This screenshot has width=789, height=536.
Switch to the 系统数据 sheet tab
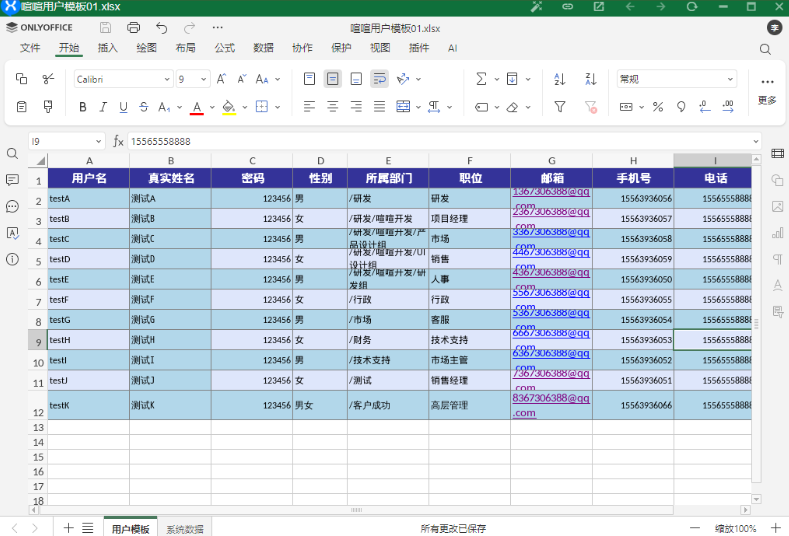coord(184,528)
